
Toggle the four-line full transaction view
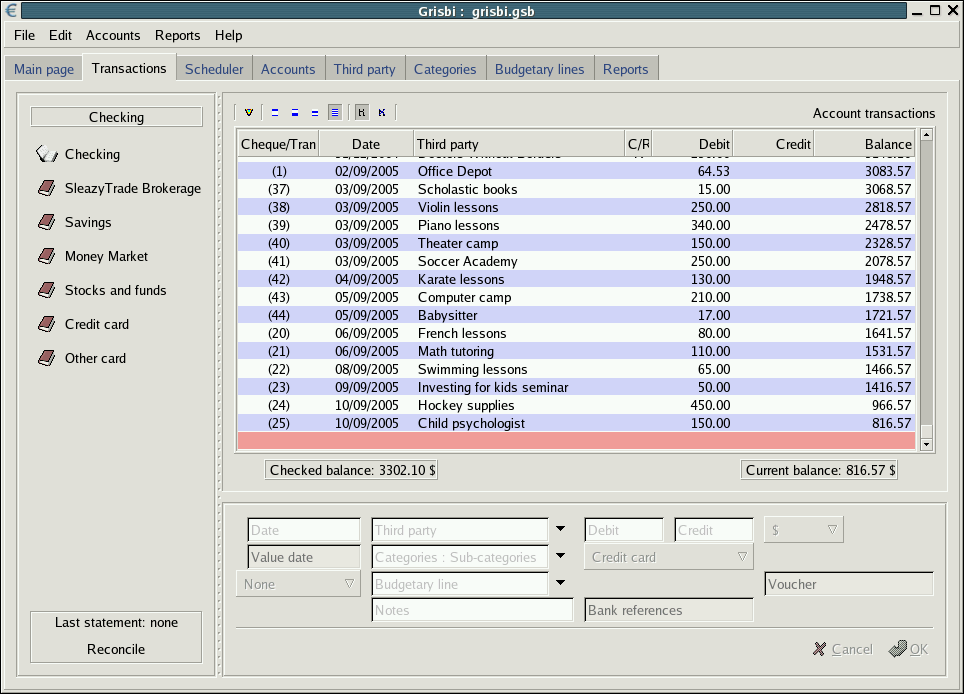coord(335,113)
